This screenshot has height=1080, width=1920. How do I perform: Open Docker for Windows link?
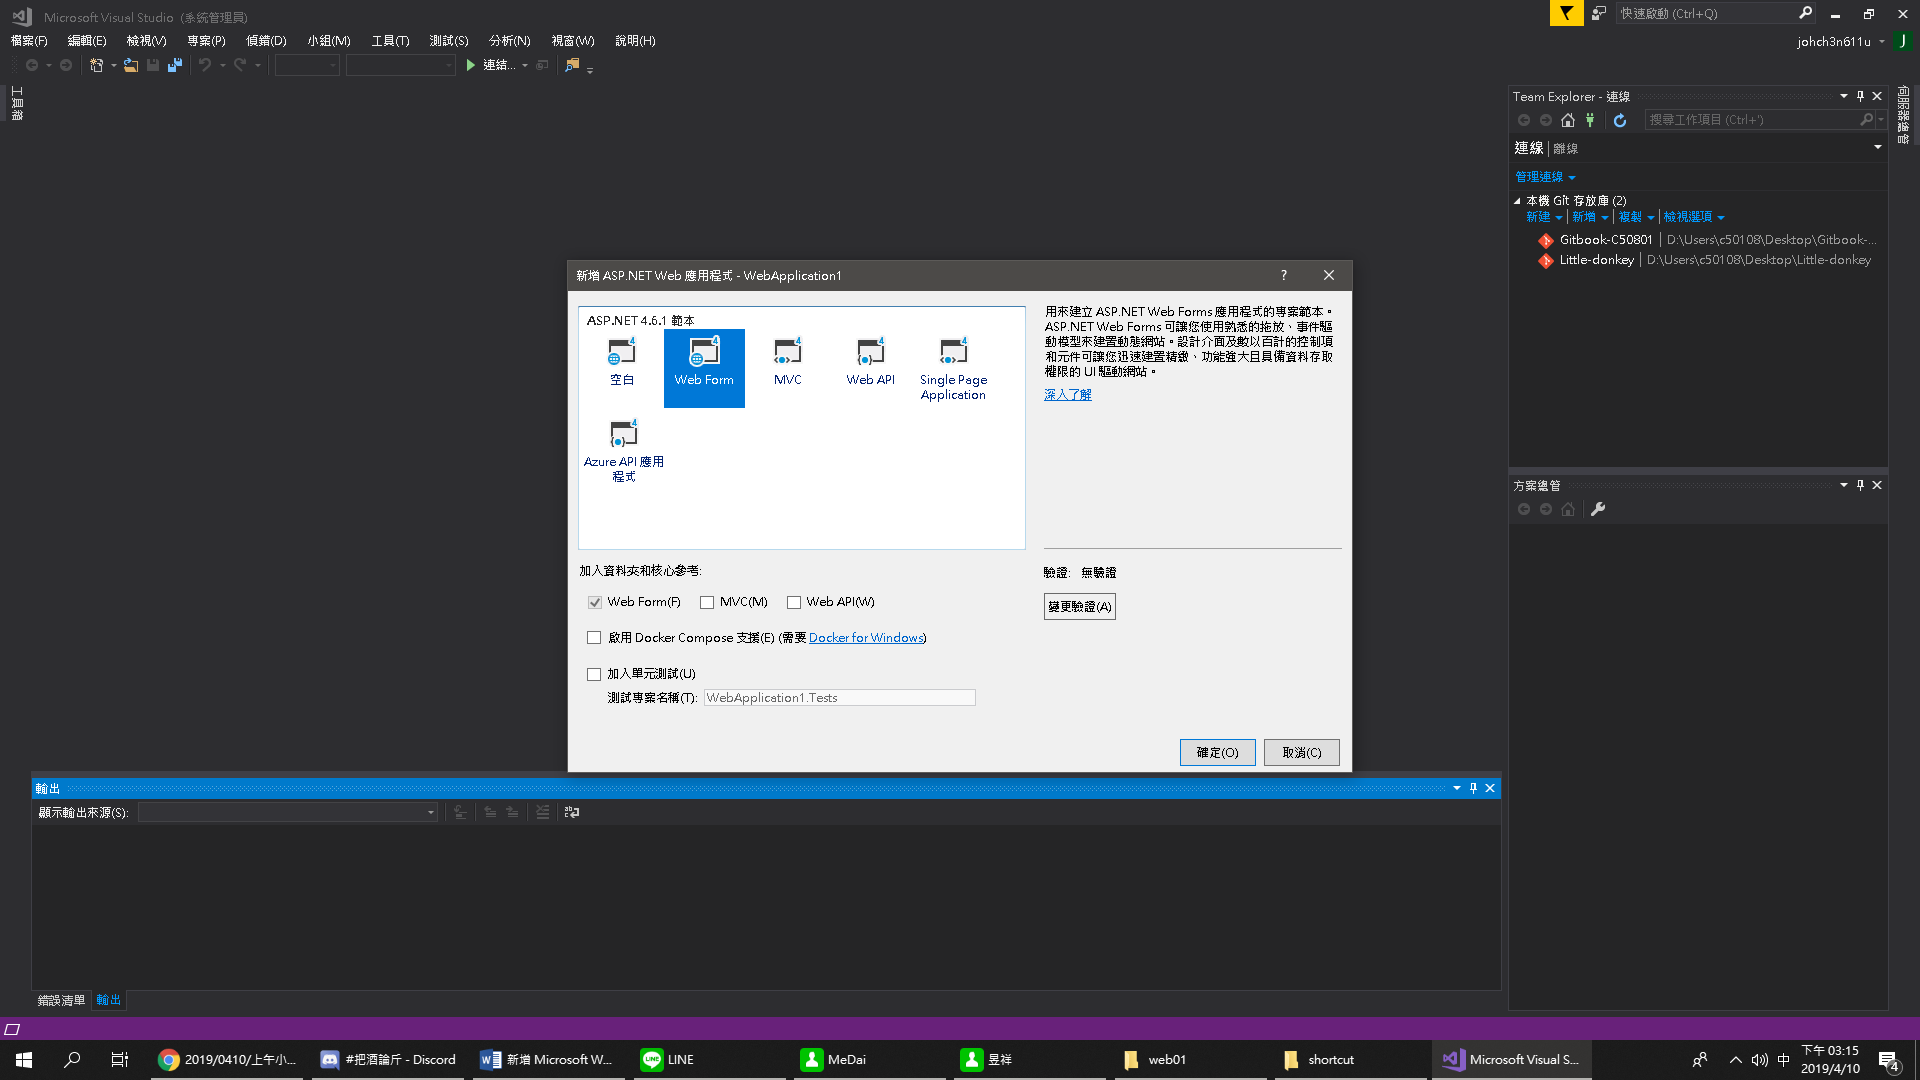(x=866, y=638)
